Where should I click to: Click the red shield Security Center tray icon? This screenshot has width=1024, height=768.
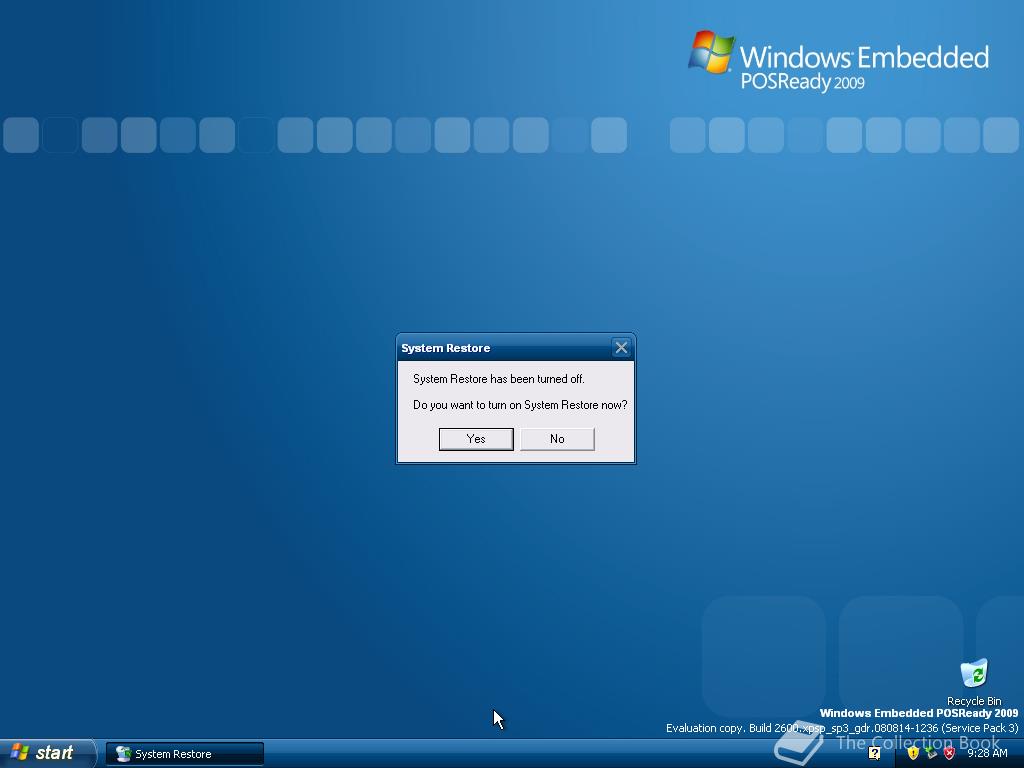coord(950,753)
